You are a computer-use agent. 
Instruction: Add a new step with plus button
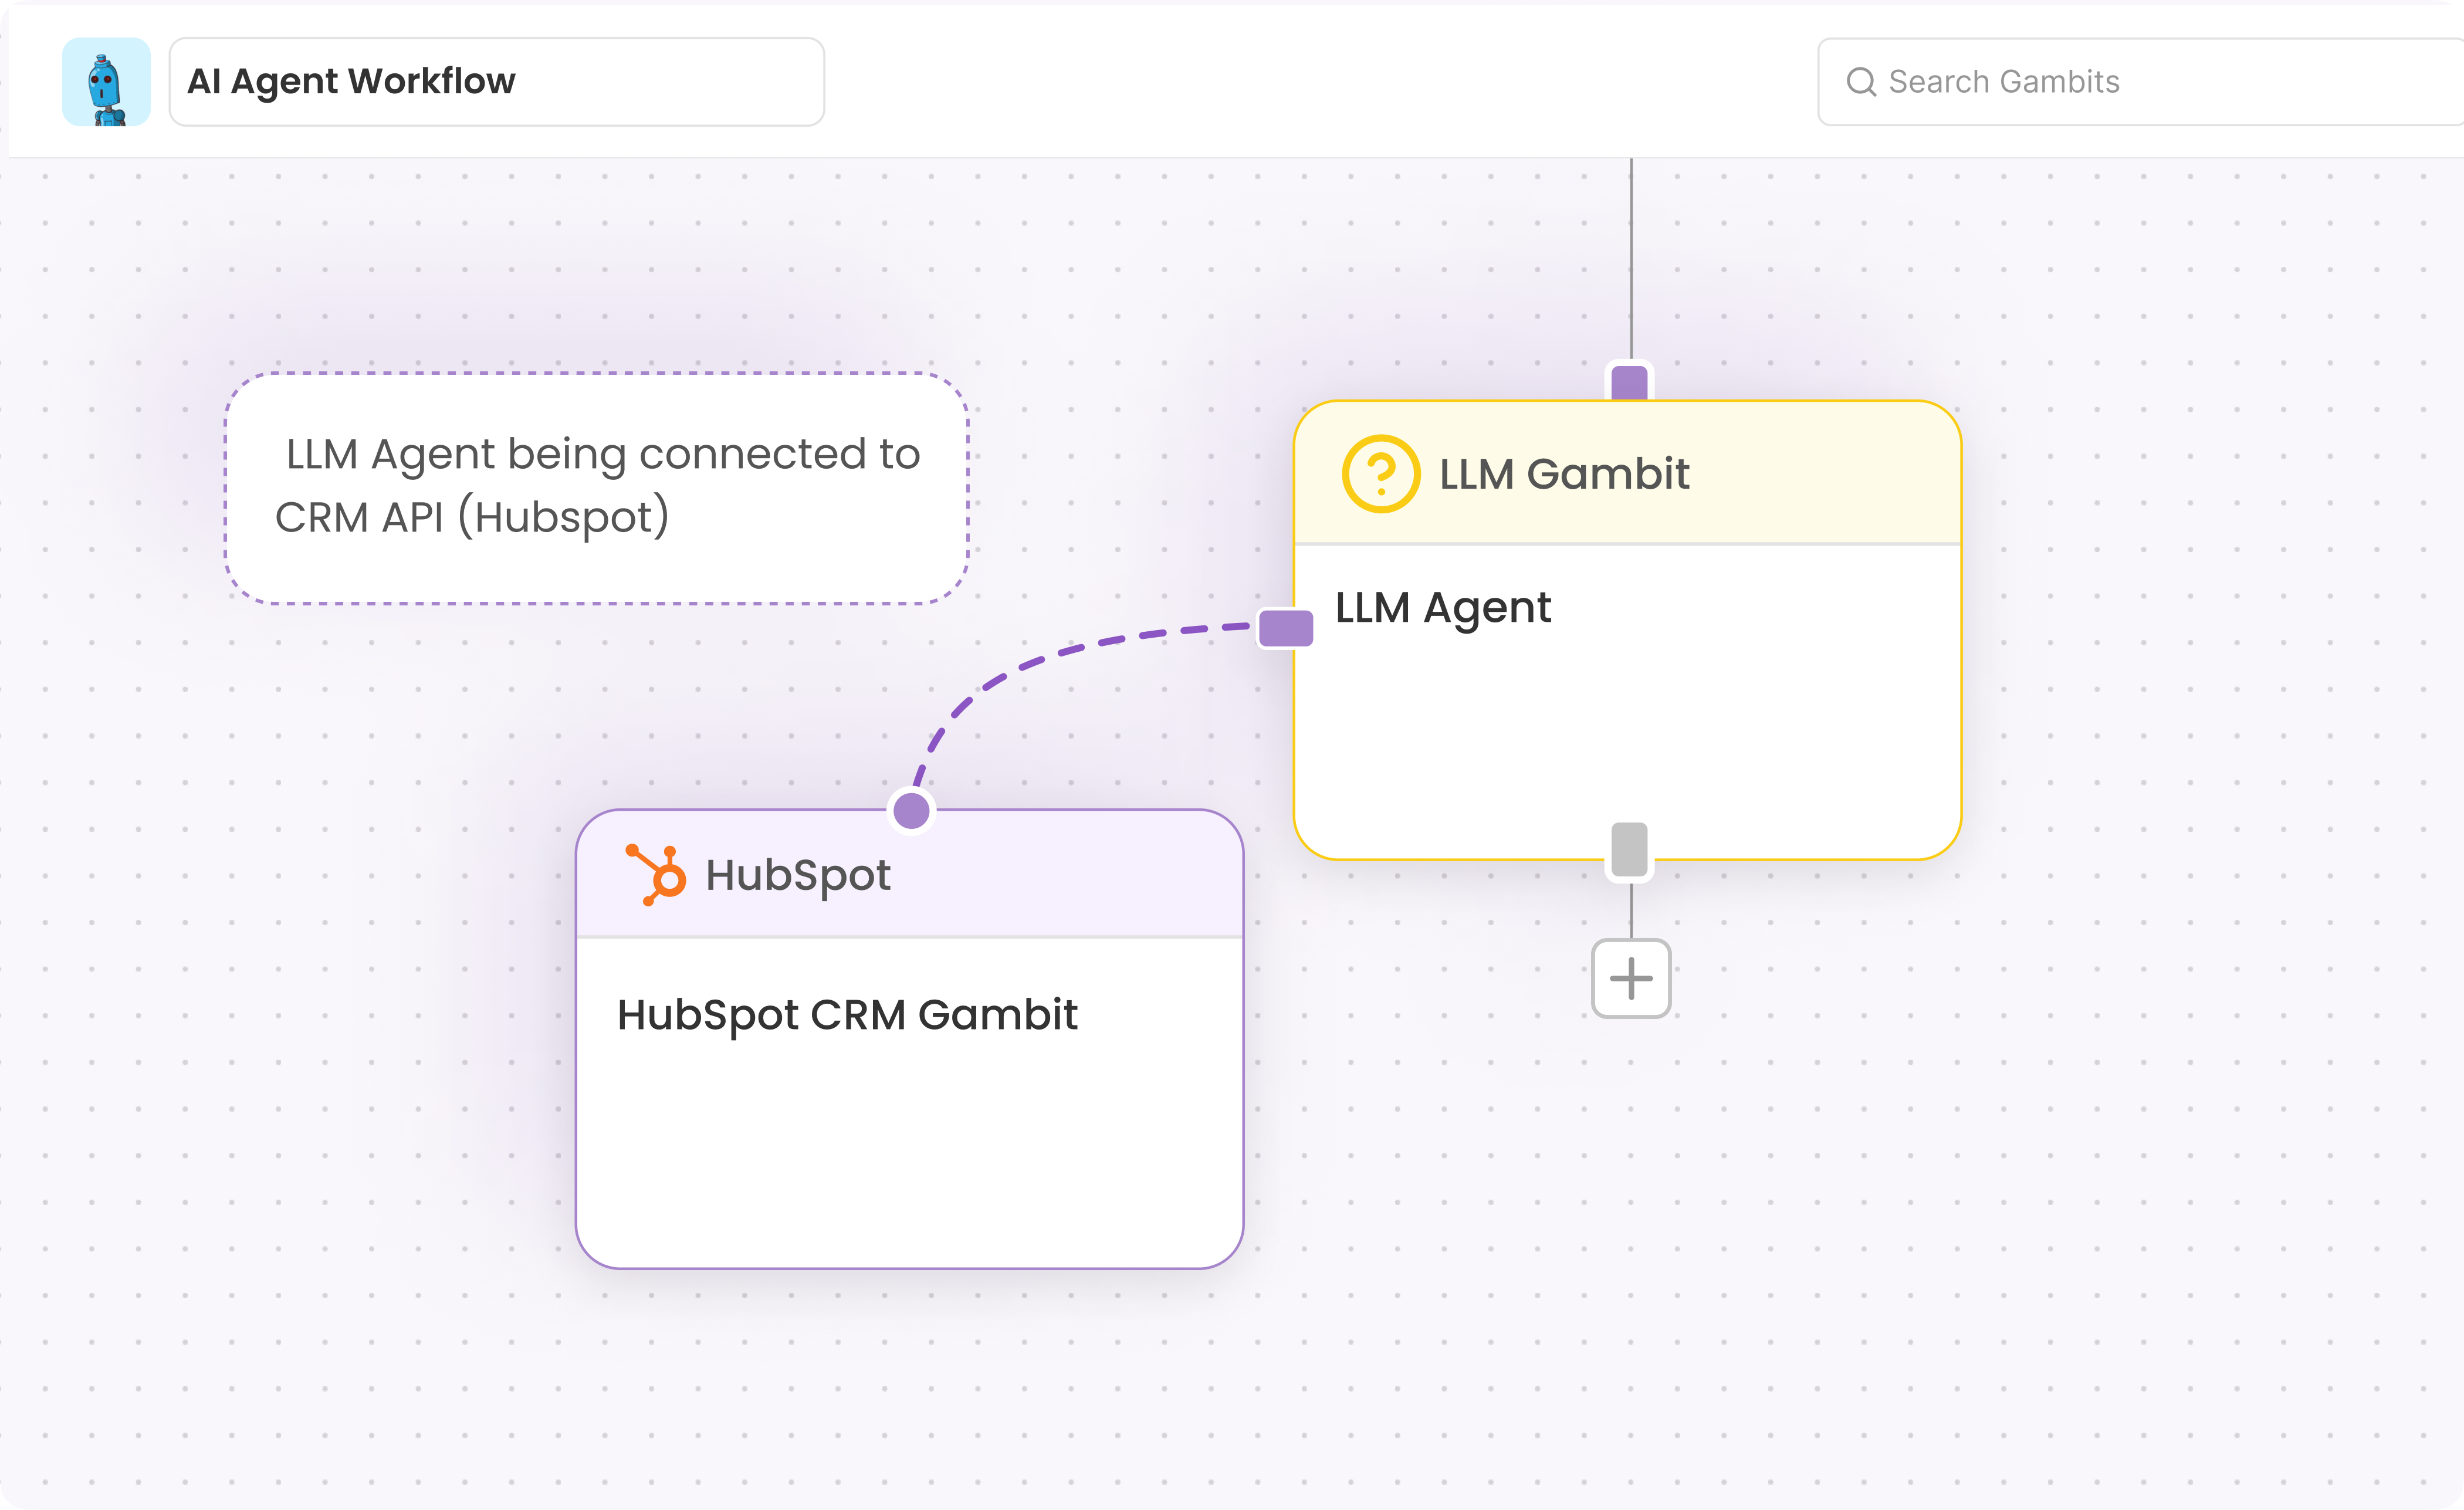point(1631,978)
